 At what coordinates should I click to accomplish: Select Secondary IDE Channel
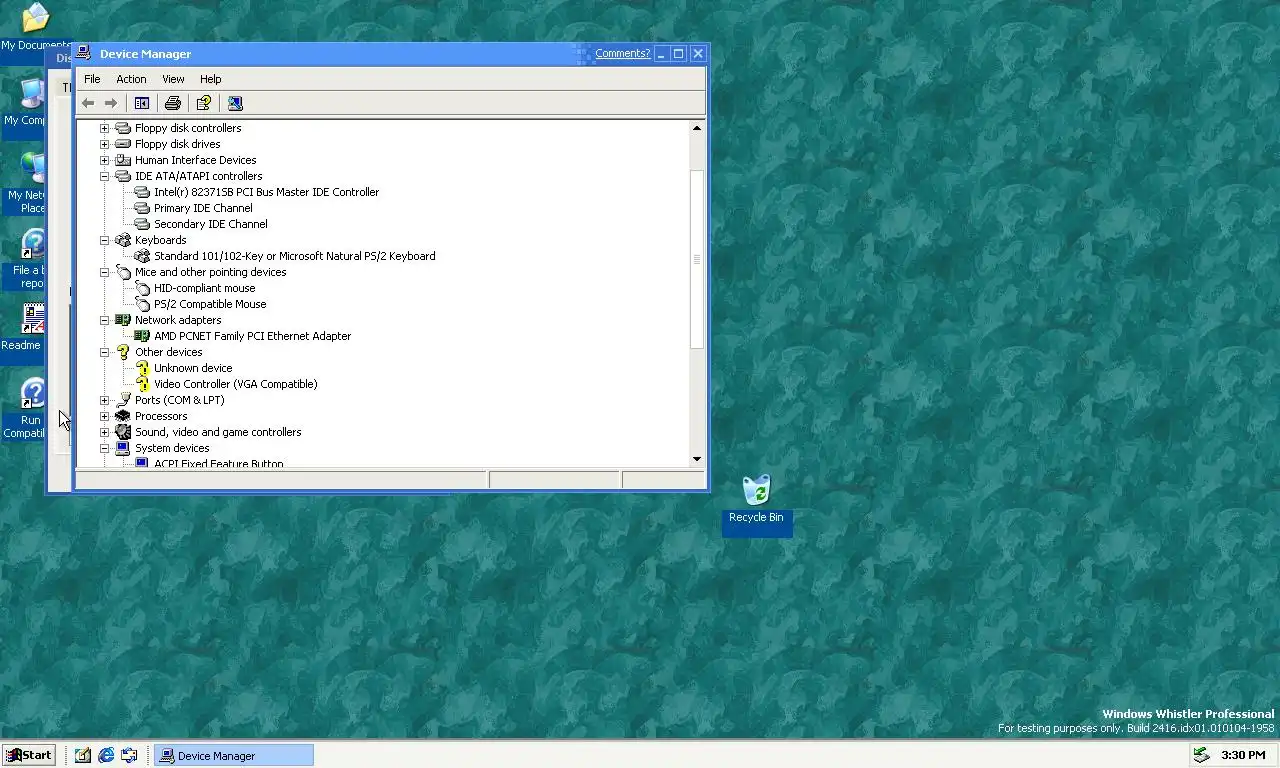pos(211,224)
